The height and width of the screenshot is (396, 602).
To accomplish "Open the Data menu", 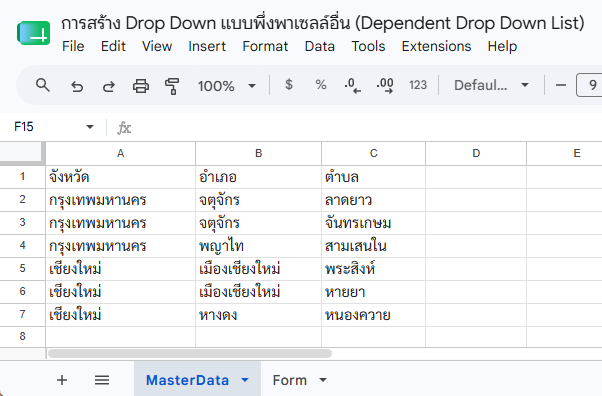I will pyautogui.click(x=320, y=46).
